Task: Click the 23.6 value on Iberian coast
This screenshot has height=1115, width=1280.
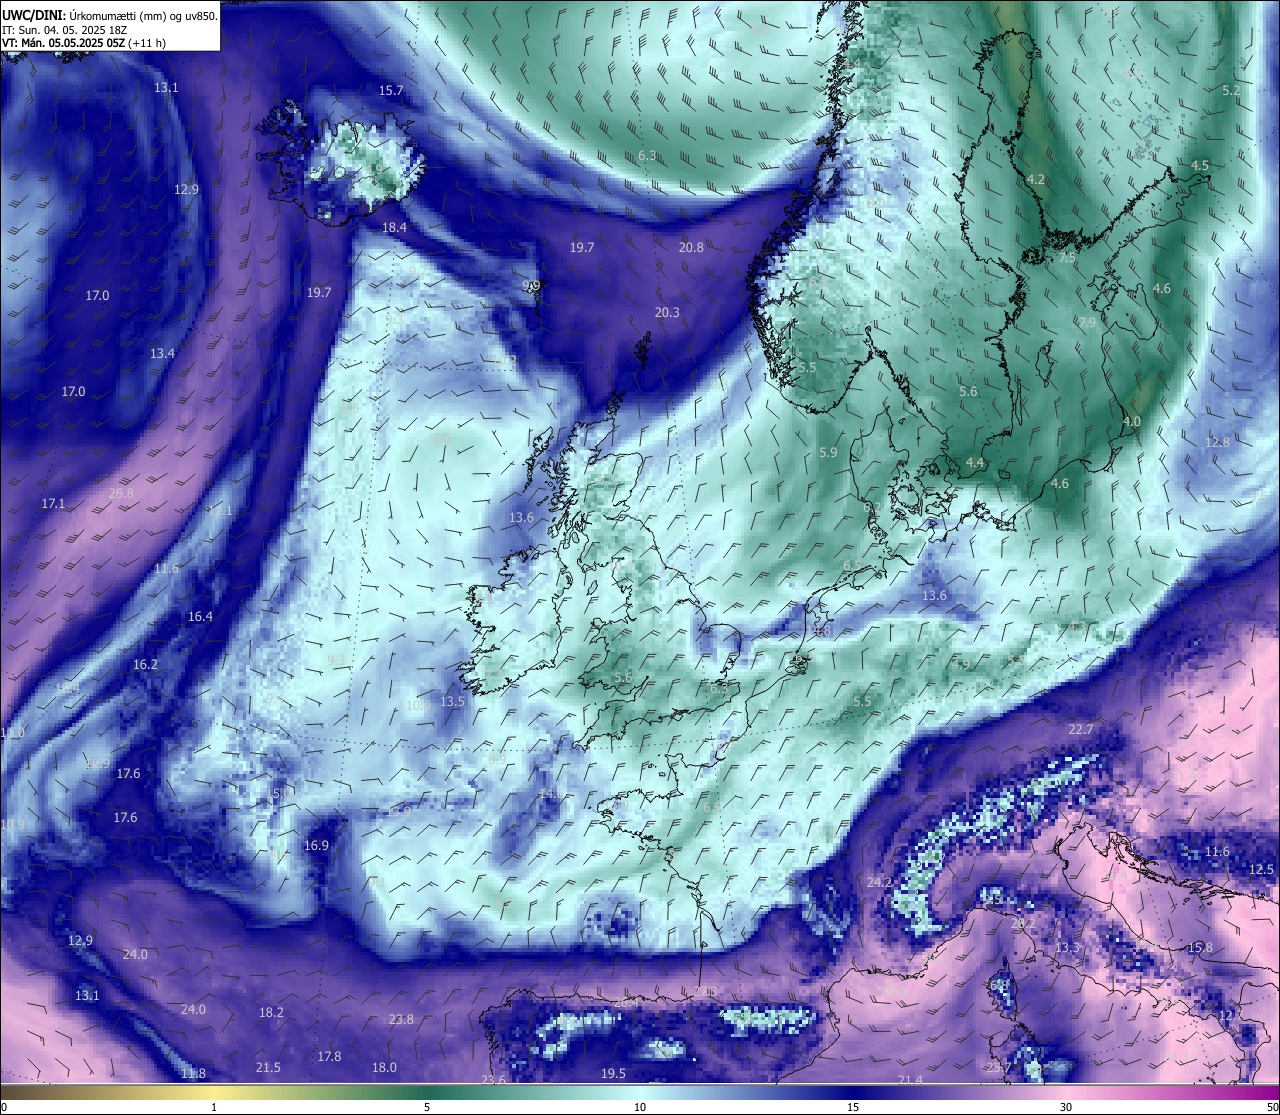Action: (x=493, y=1080)
